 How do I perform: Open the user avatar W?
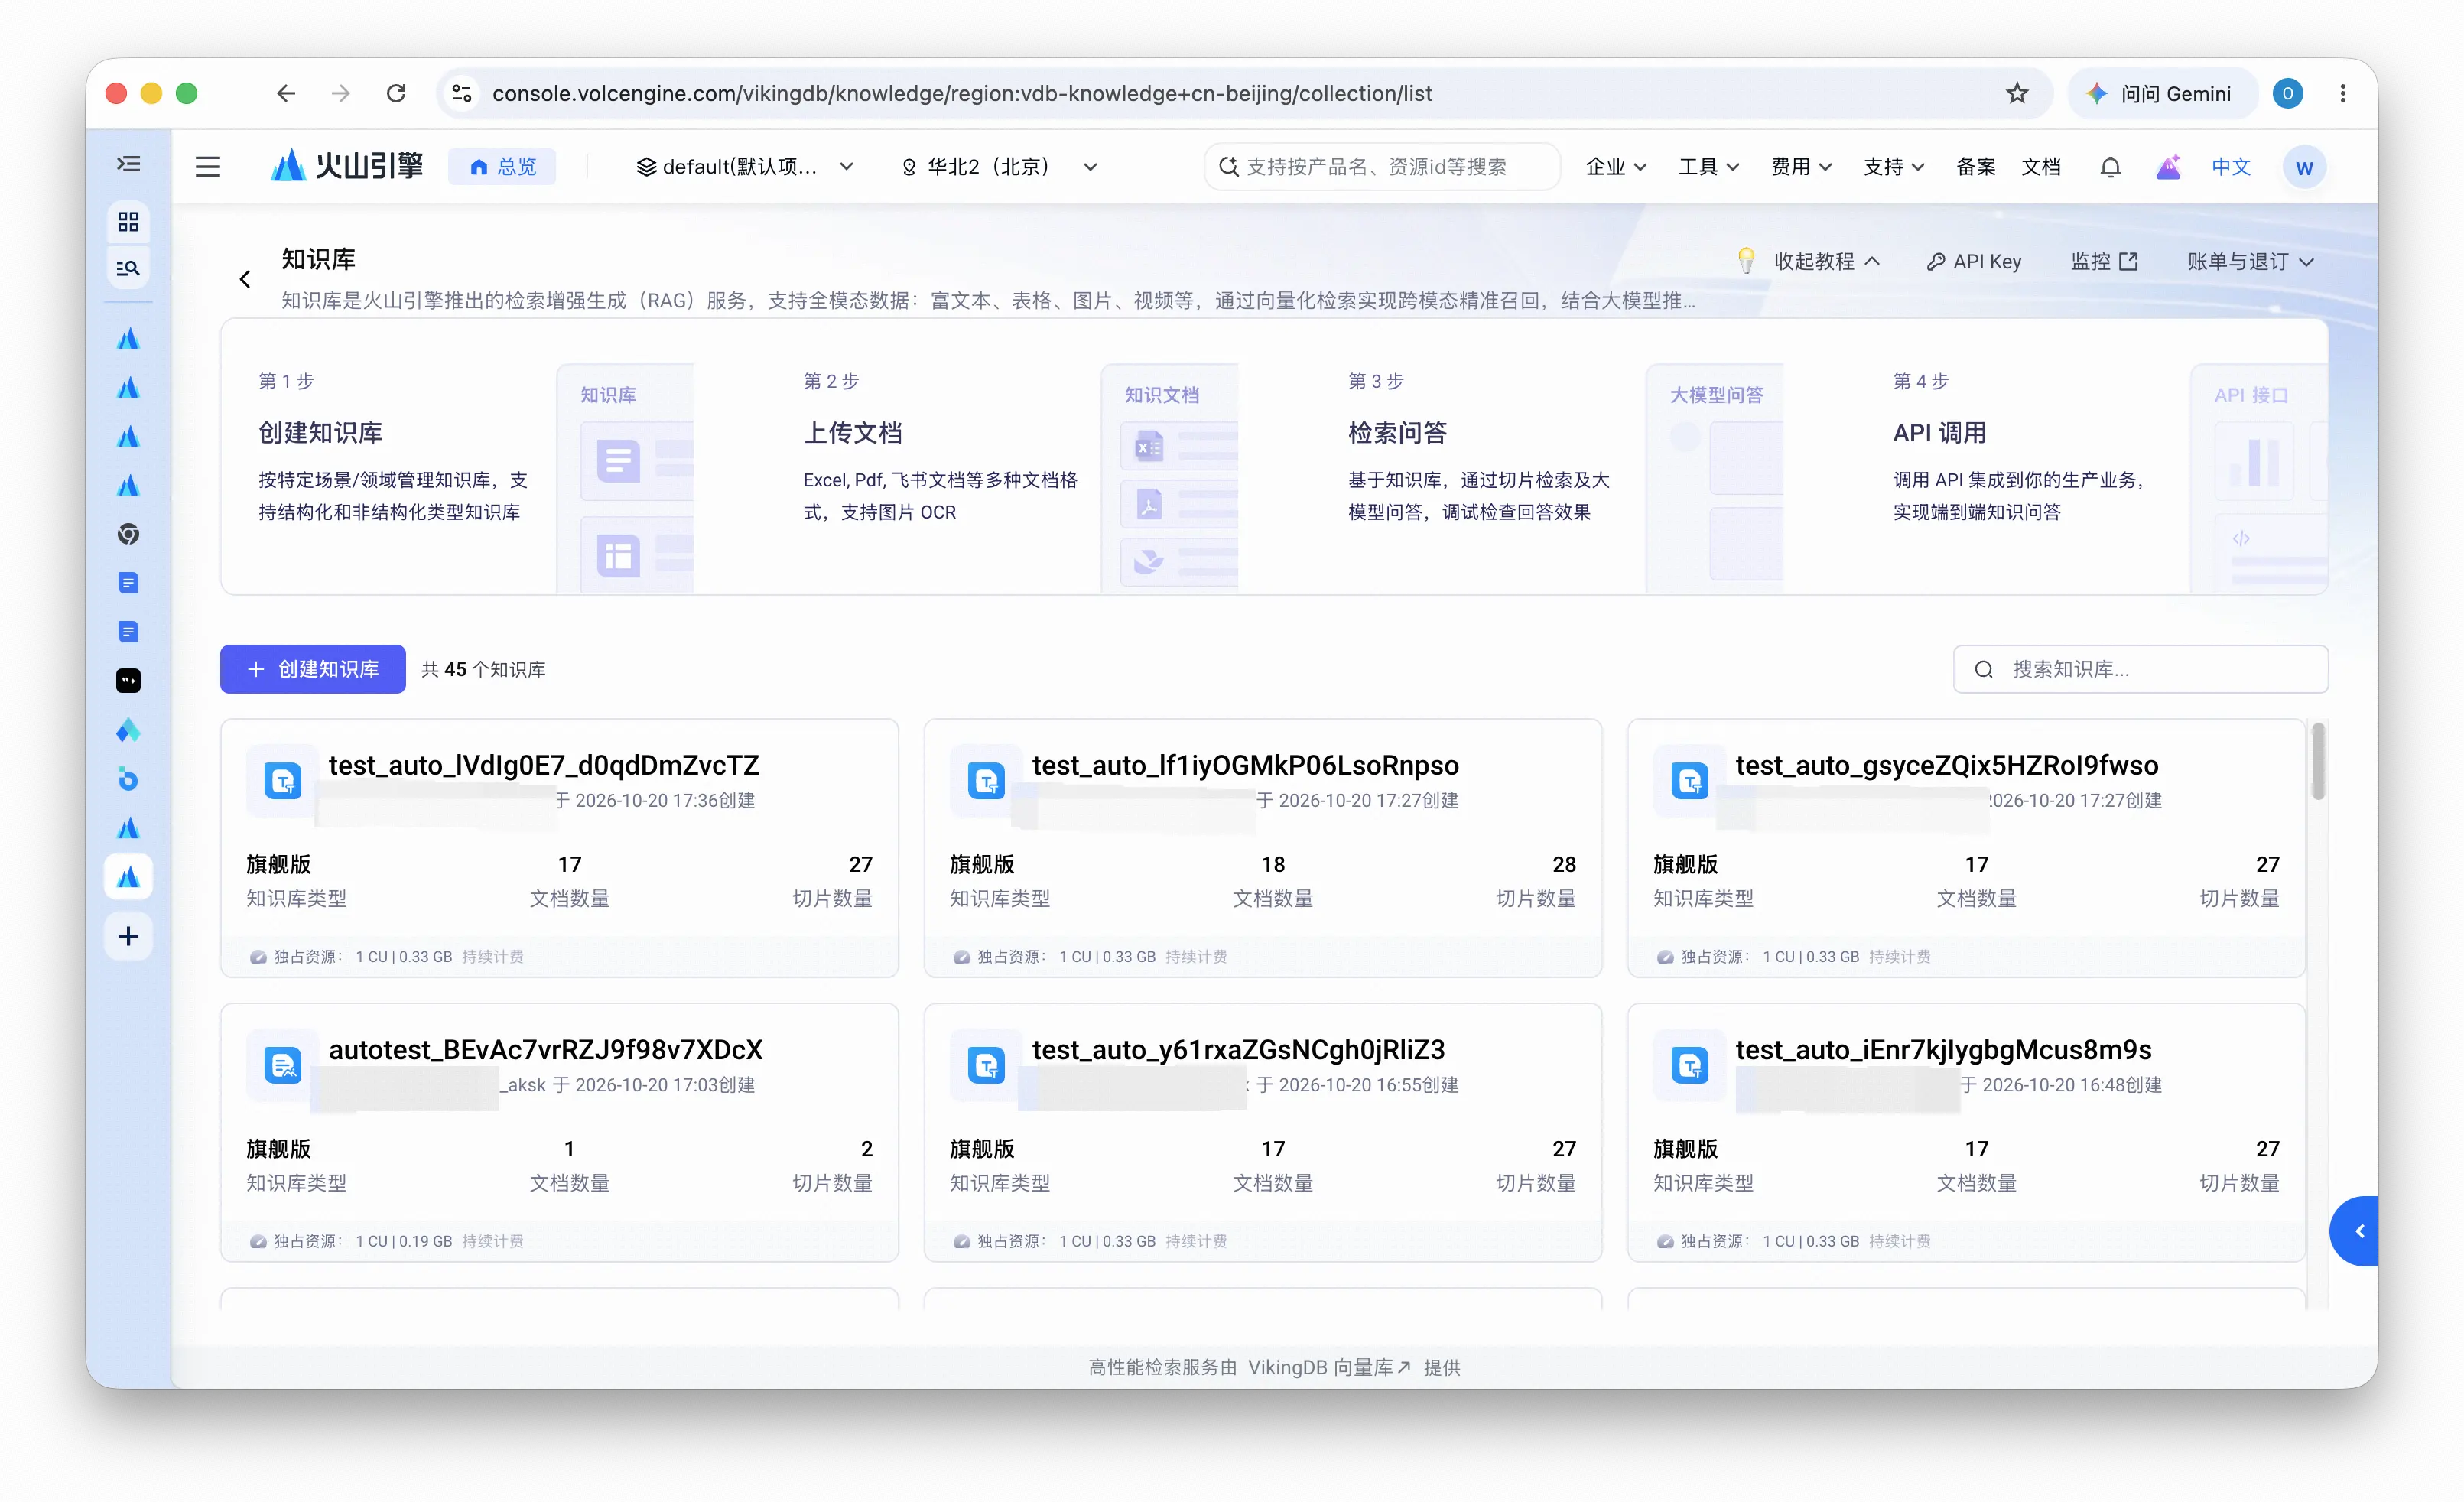[2304, 167]
